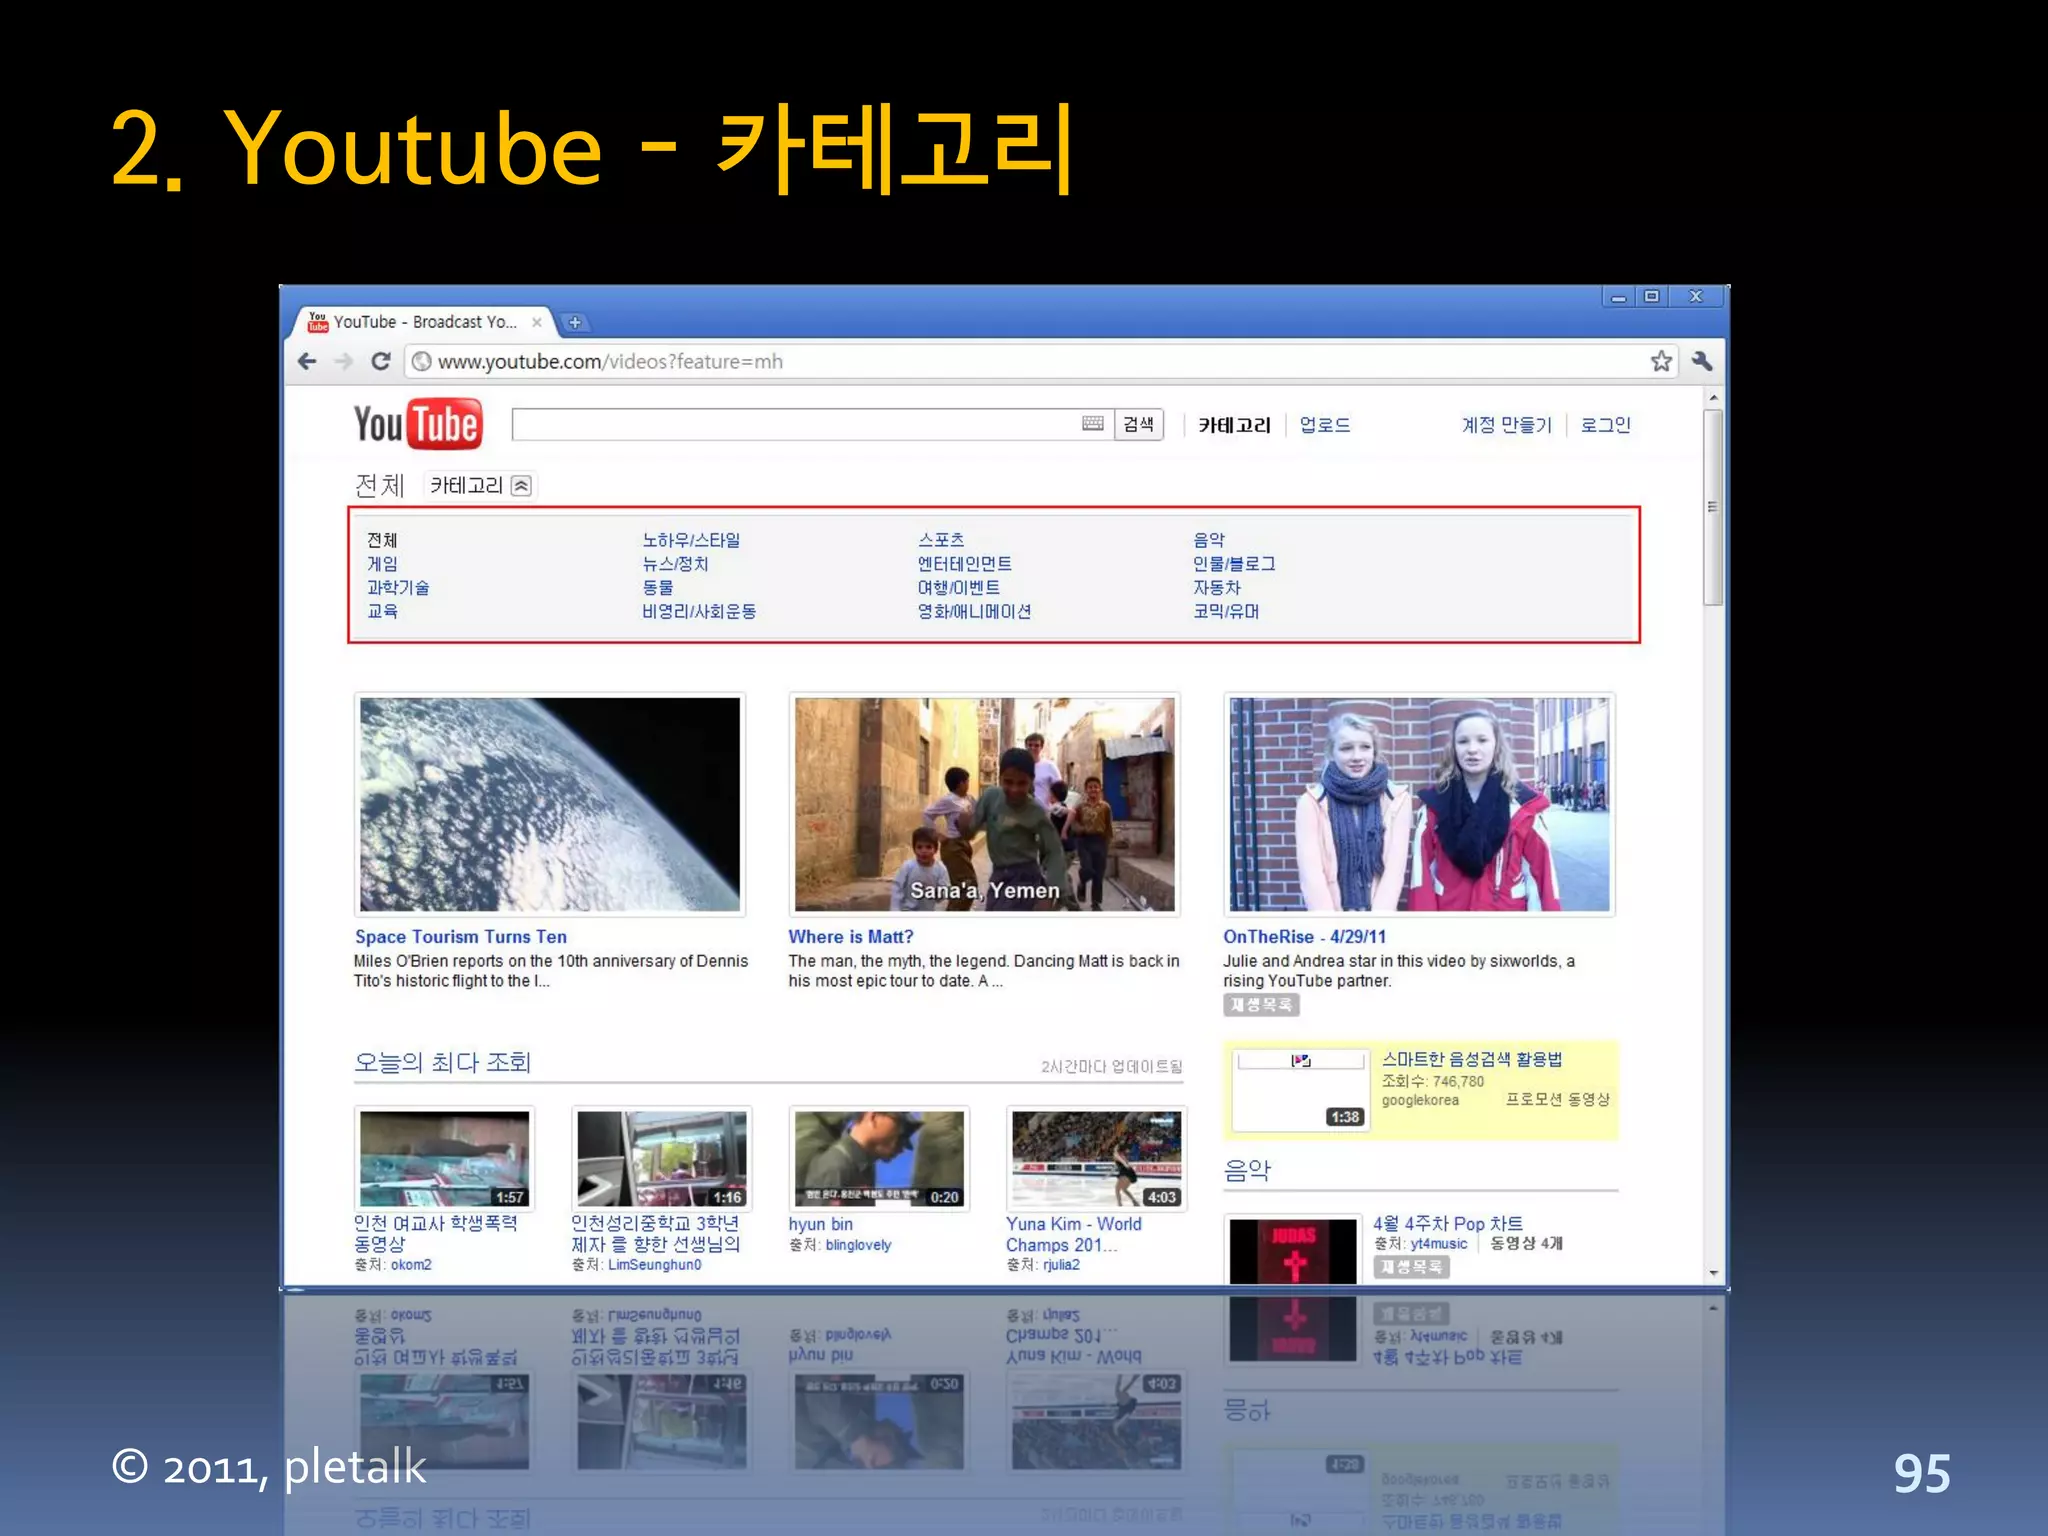Open the OnTheRise two girls thumbnail
This screenshot has height=1536, width=2048.
click(x=1419, y=804)
